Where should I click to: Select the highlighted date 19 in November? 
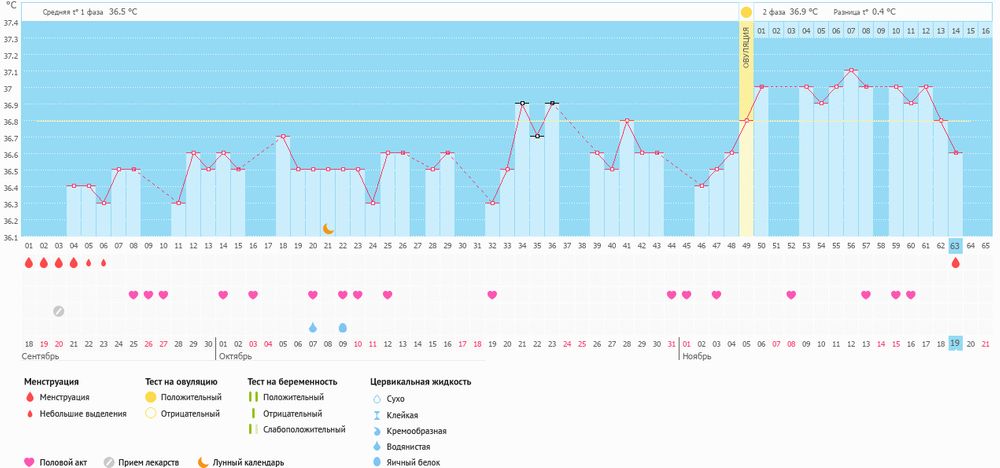[x=956, y=343]
